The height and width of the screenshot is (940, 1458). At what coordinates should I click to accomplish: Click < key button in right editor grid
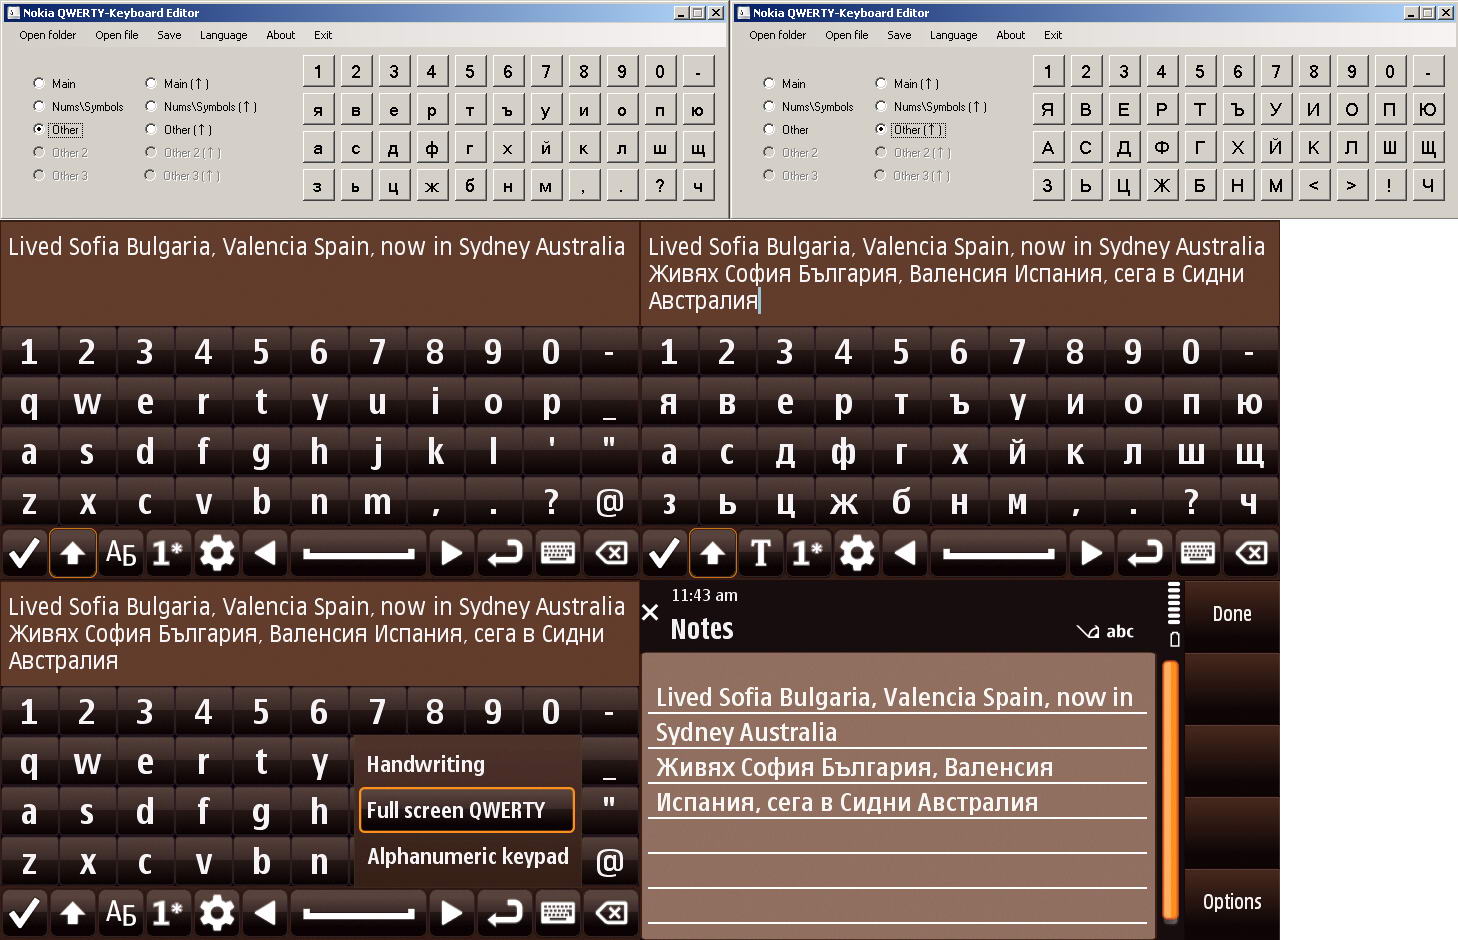1314,186
